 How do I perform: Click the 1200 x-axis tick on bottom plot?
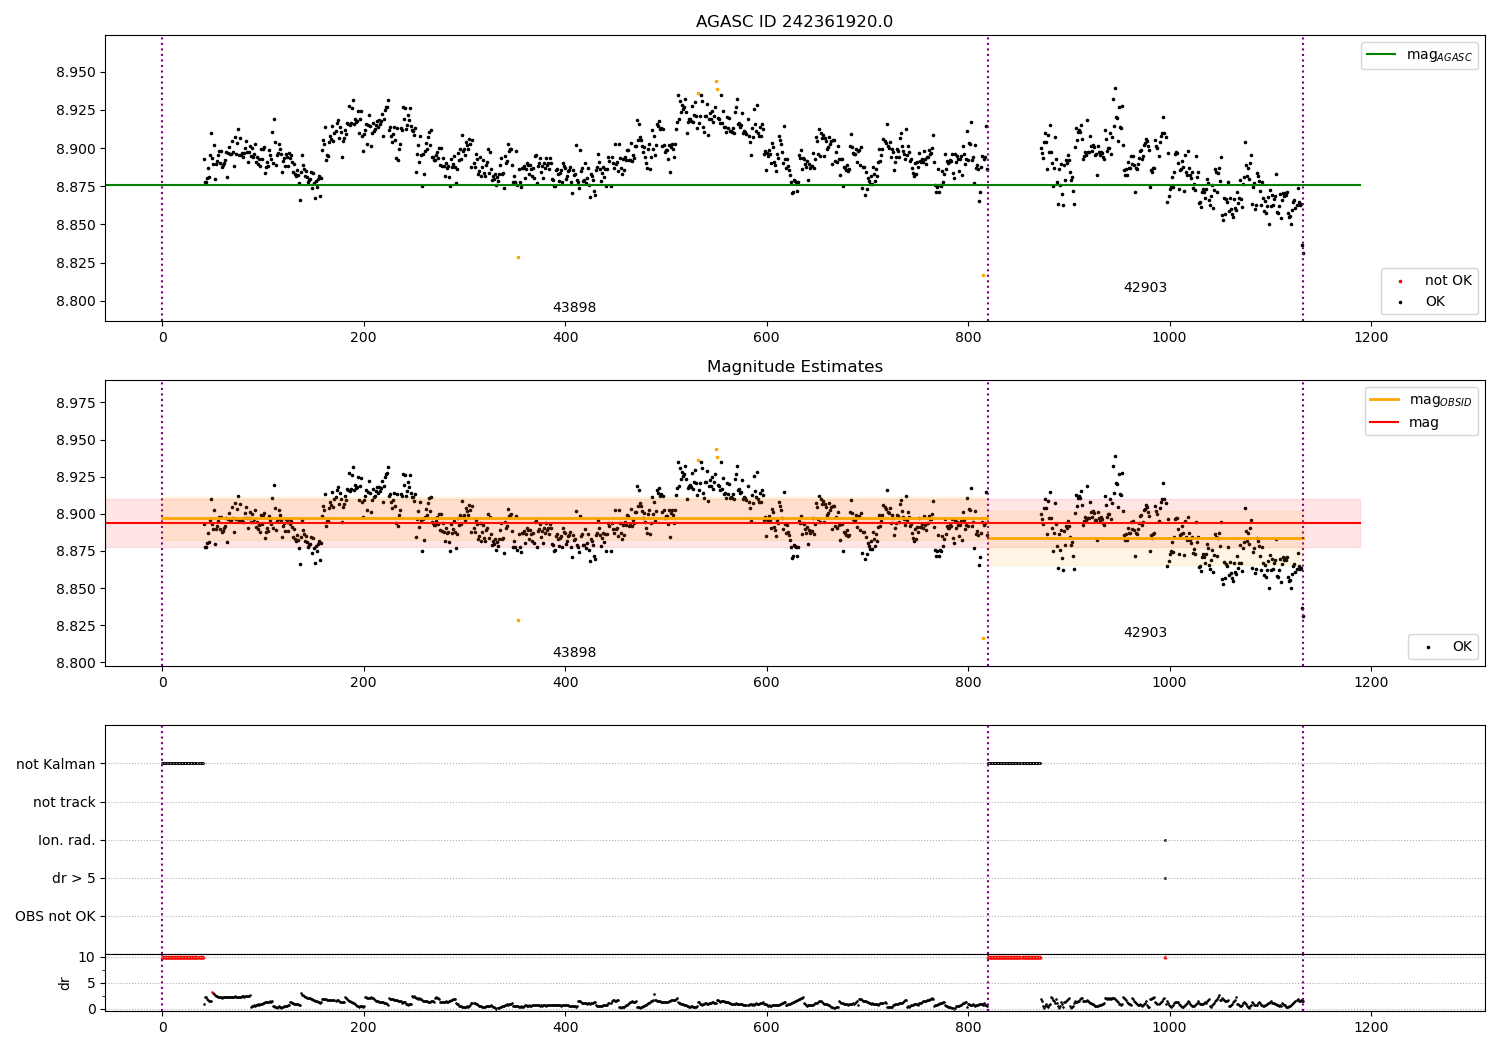(x=1371, y=1027)
